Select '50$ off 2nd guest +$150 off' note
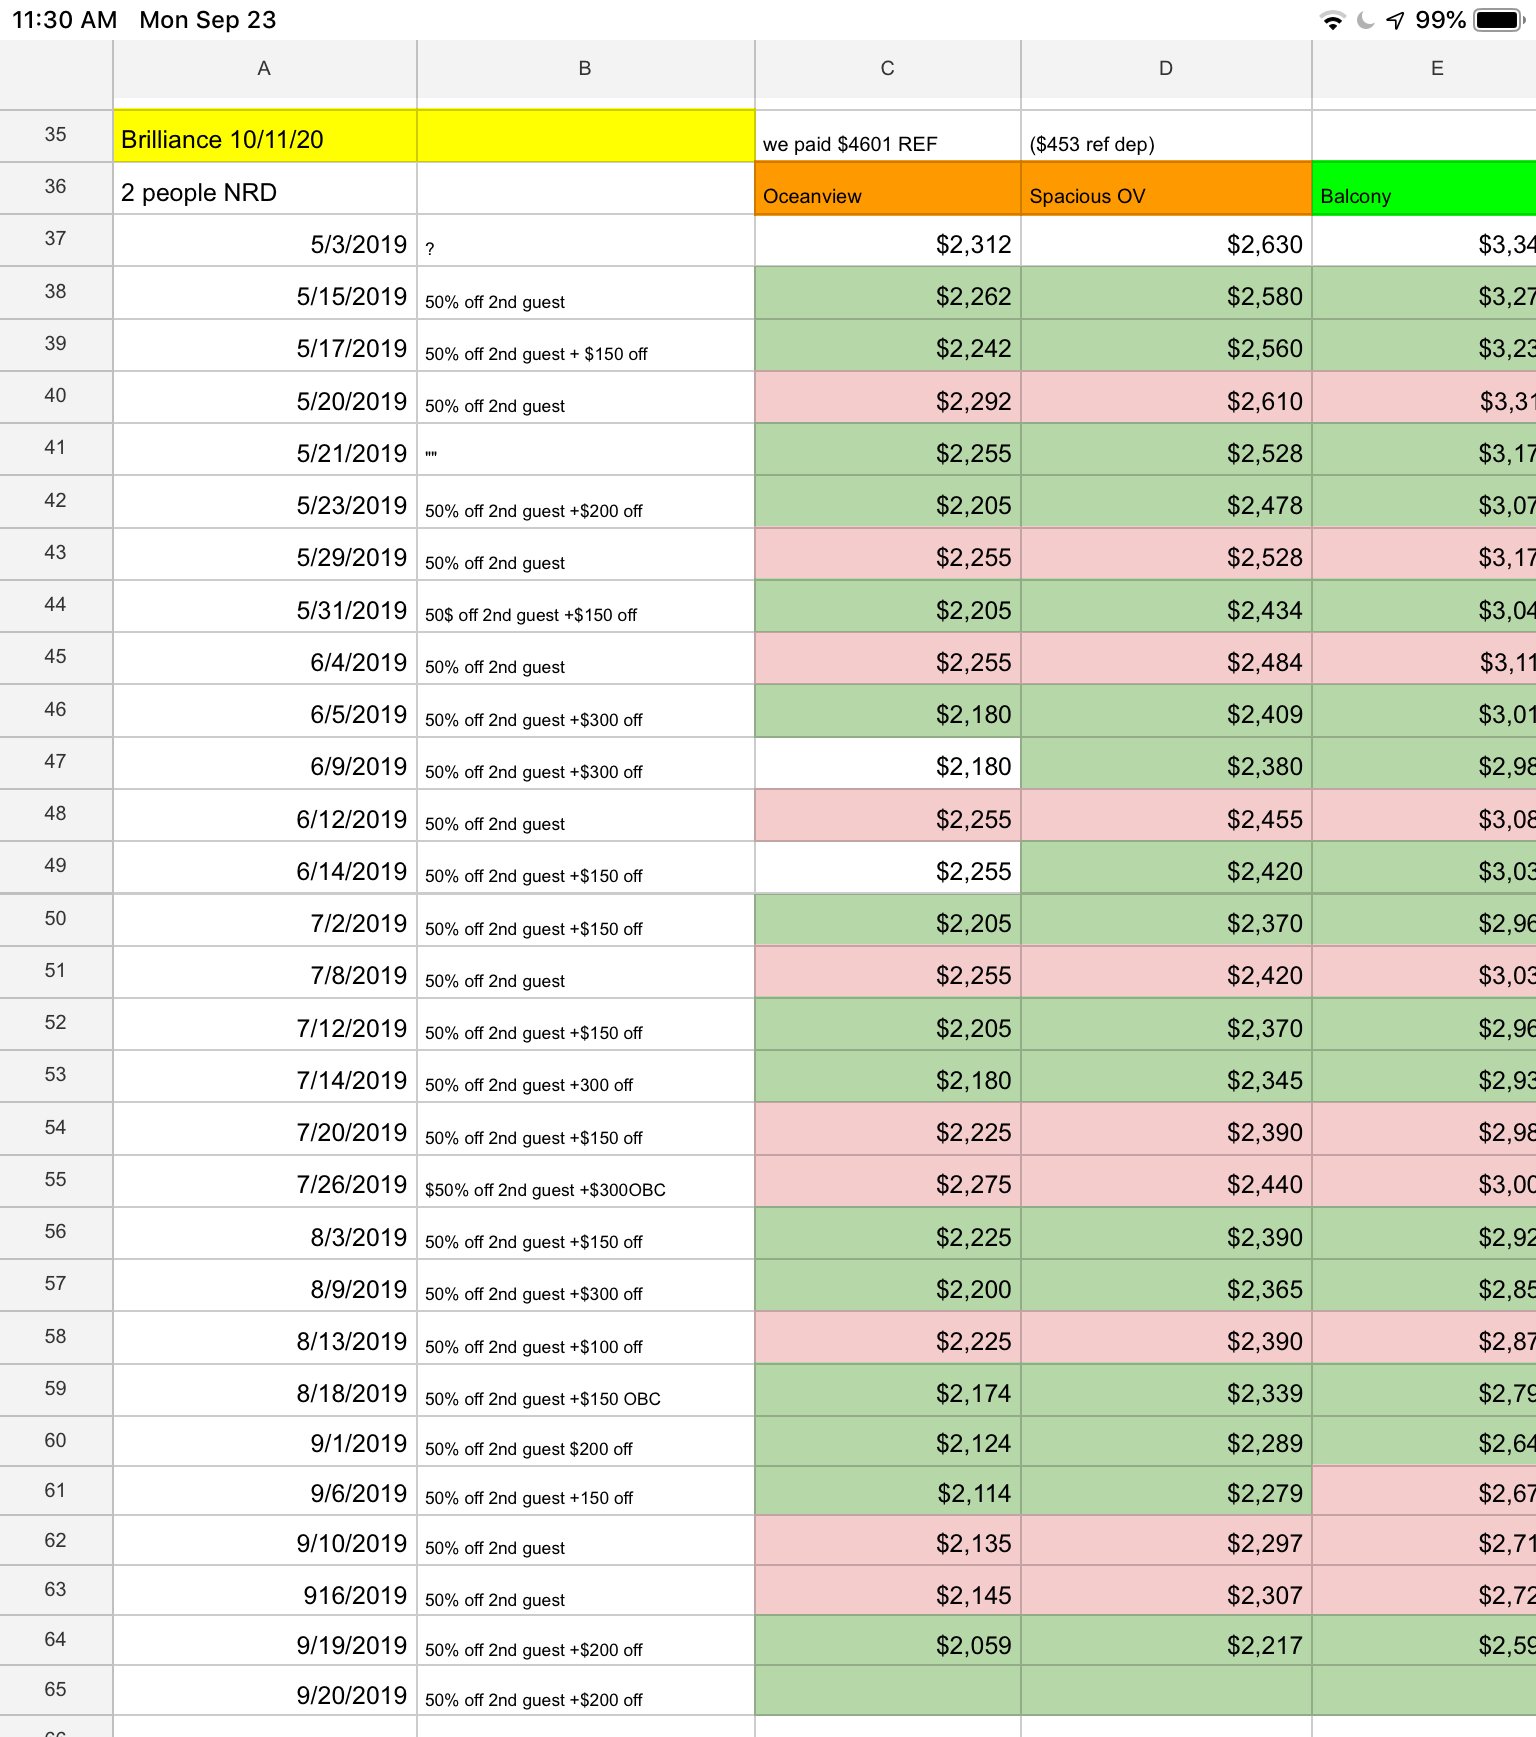 pos(586,606)
